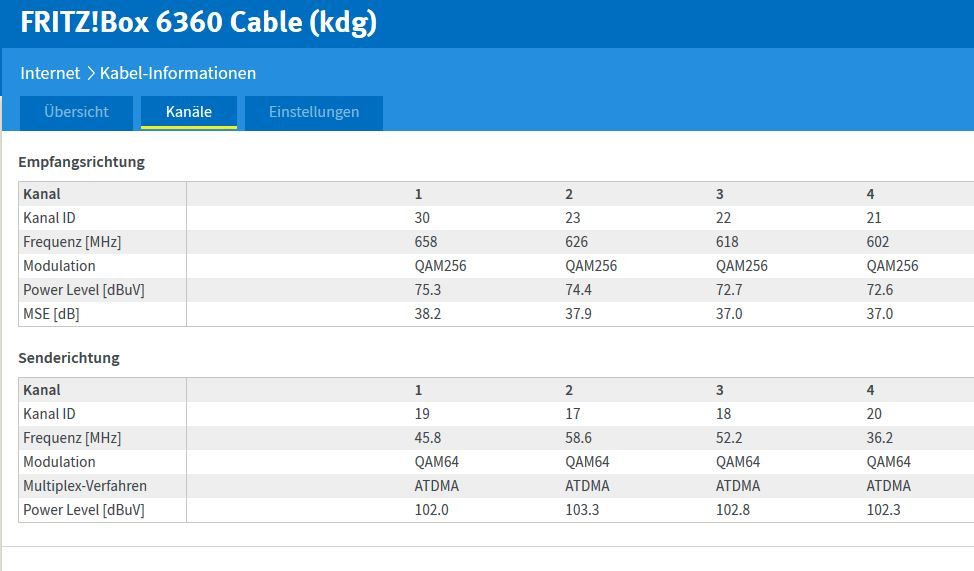974x571 pixels.
Task: Switch to the Einstellungen tab
Action: 314,112
